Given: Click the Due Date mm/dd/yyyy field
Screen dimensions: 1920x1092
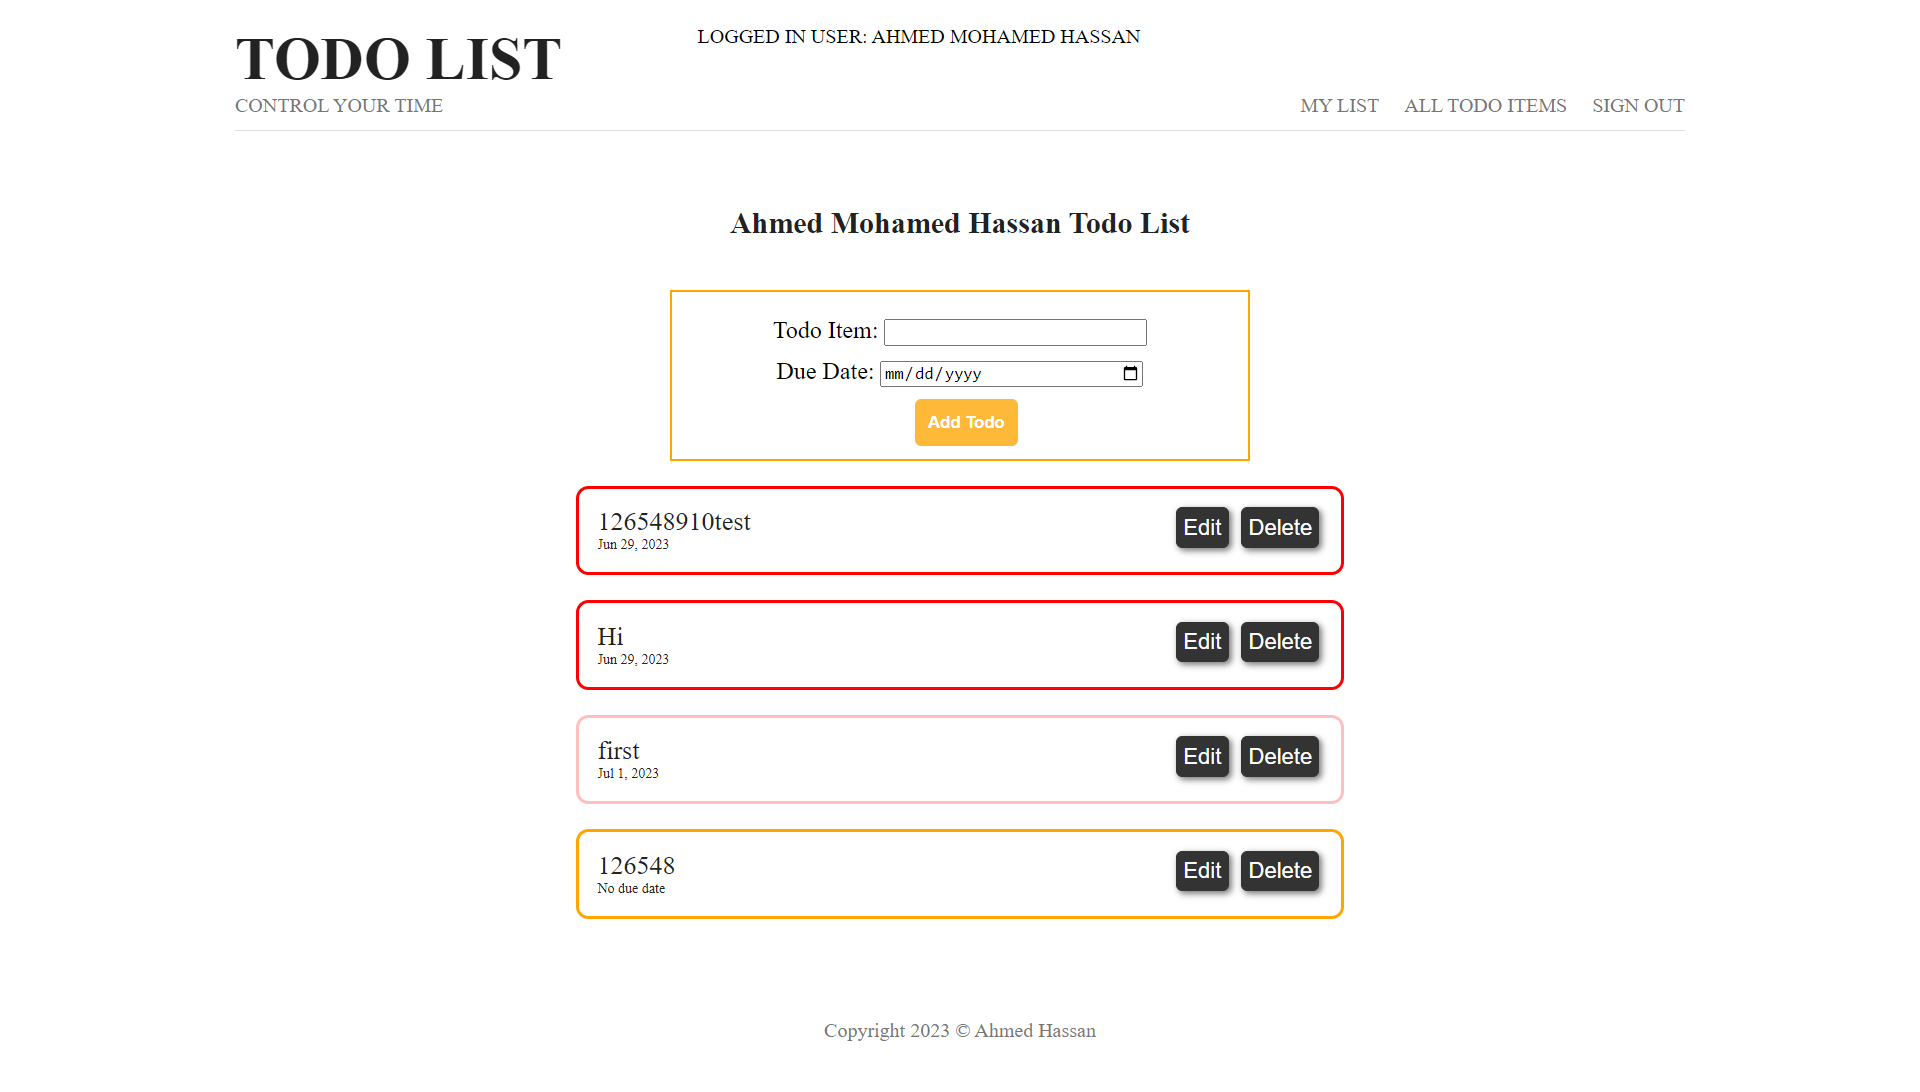Looking at the screenshot, I should pyautogui.click(x=990, y=374).
